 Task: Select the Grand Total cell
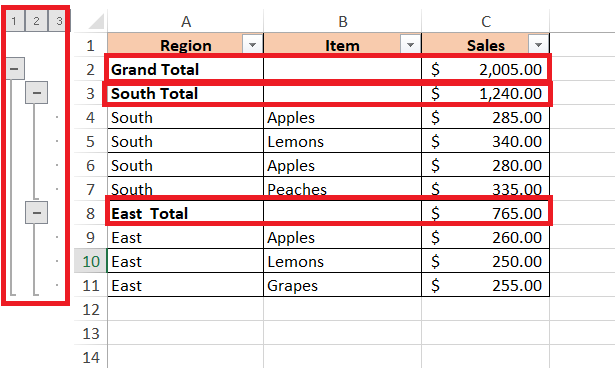(x=186, y=69)
